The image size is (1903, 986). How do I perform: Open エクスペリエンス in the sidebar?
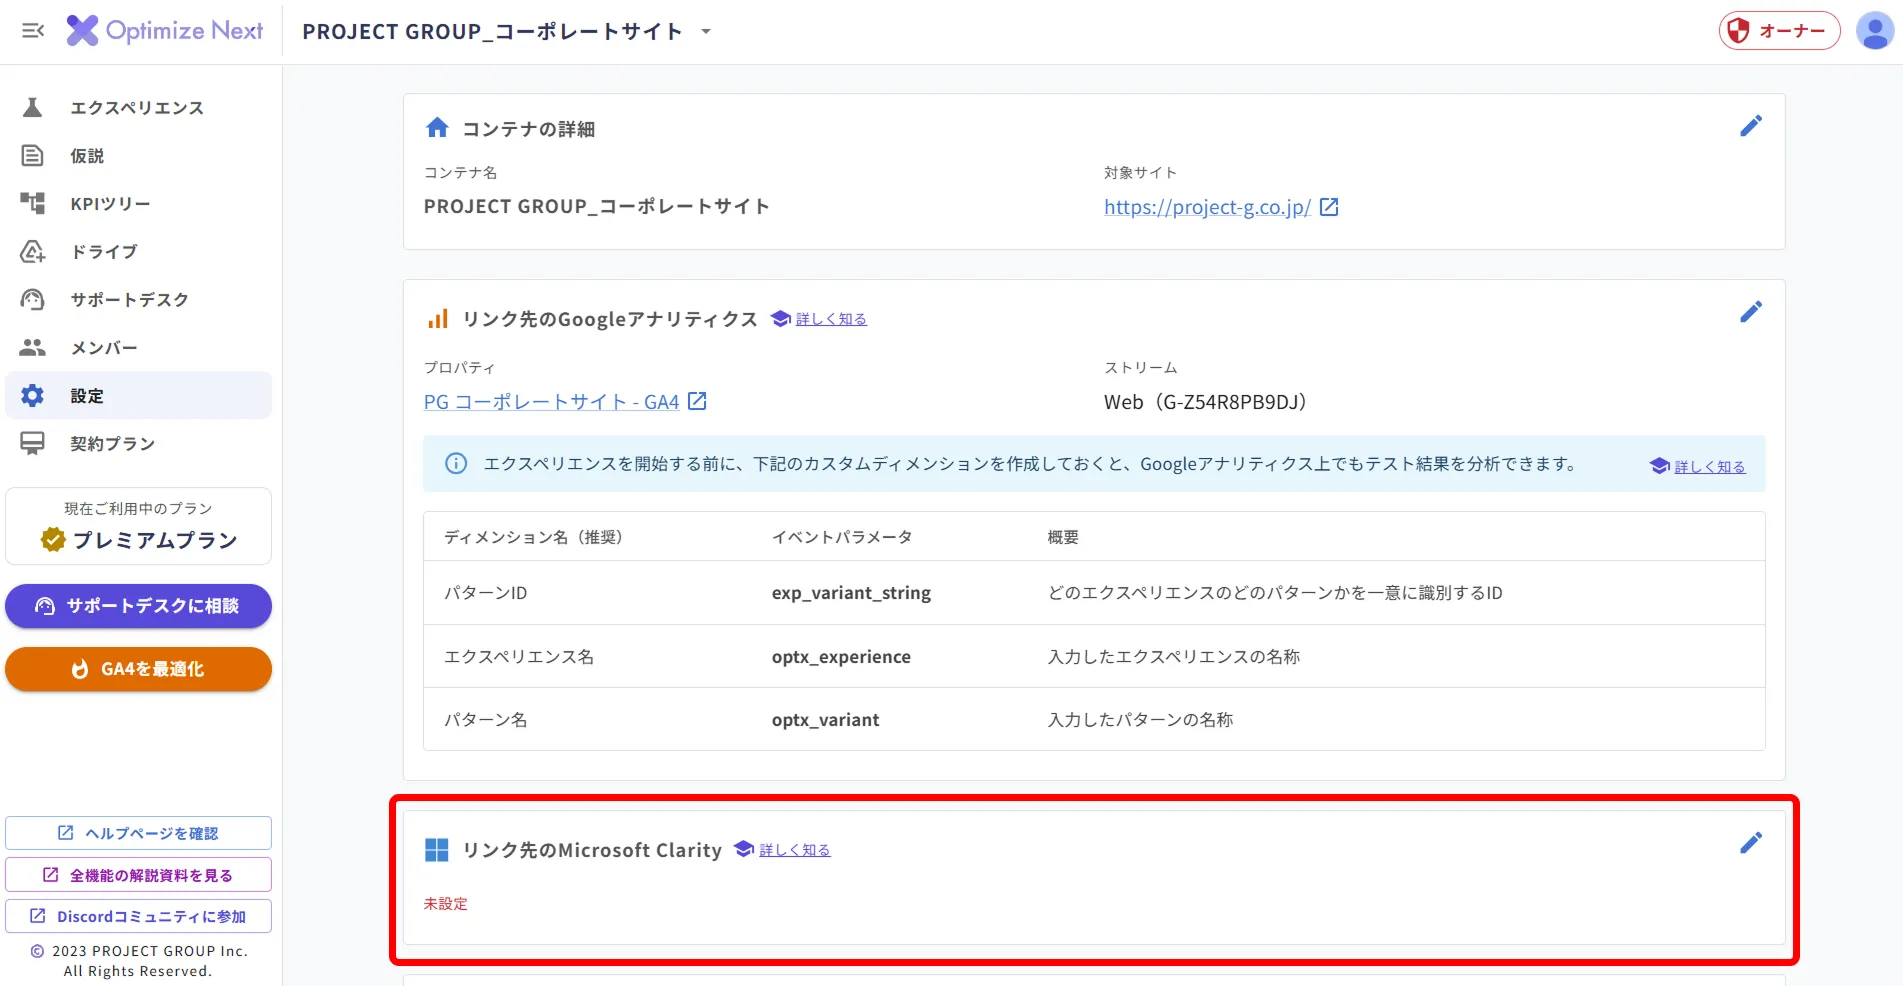(x=138, y=108)
